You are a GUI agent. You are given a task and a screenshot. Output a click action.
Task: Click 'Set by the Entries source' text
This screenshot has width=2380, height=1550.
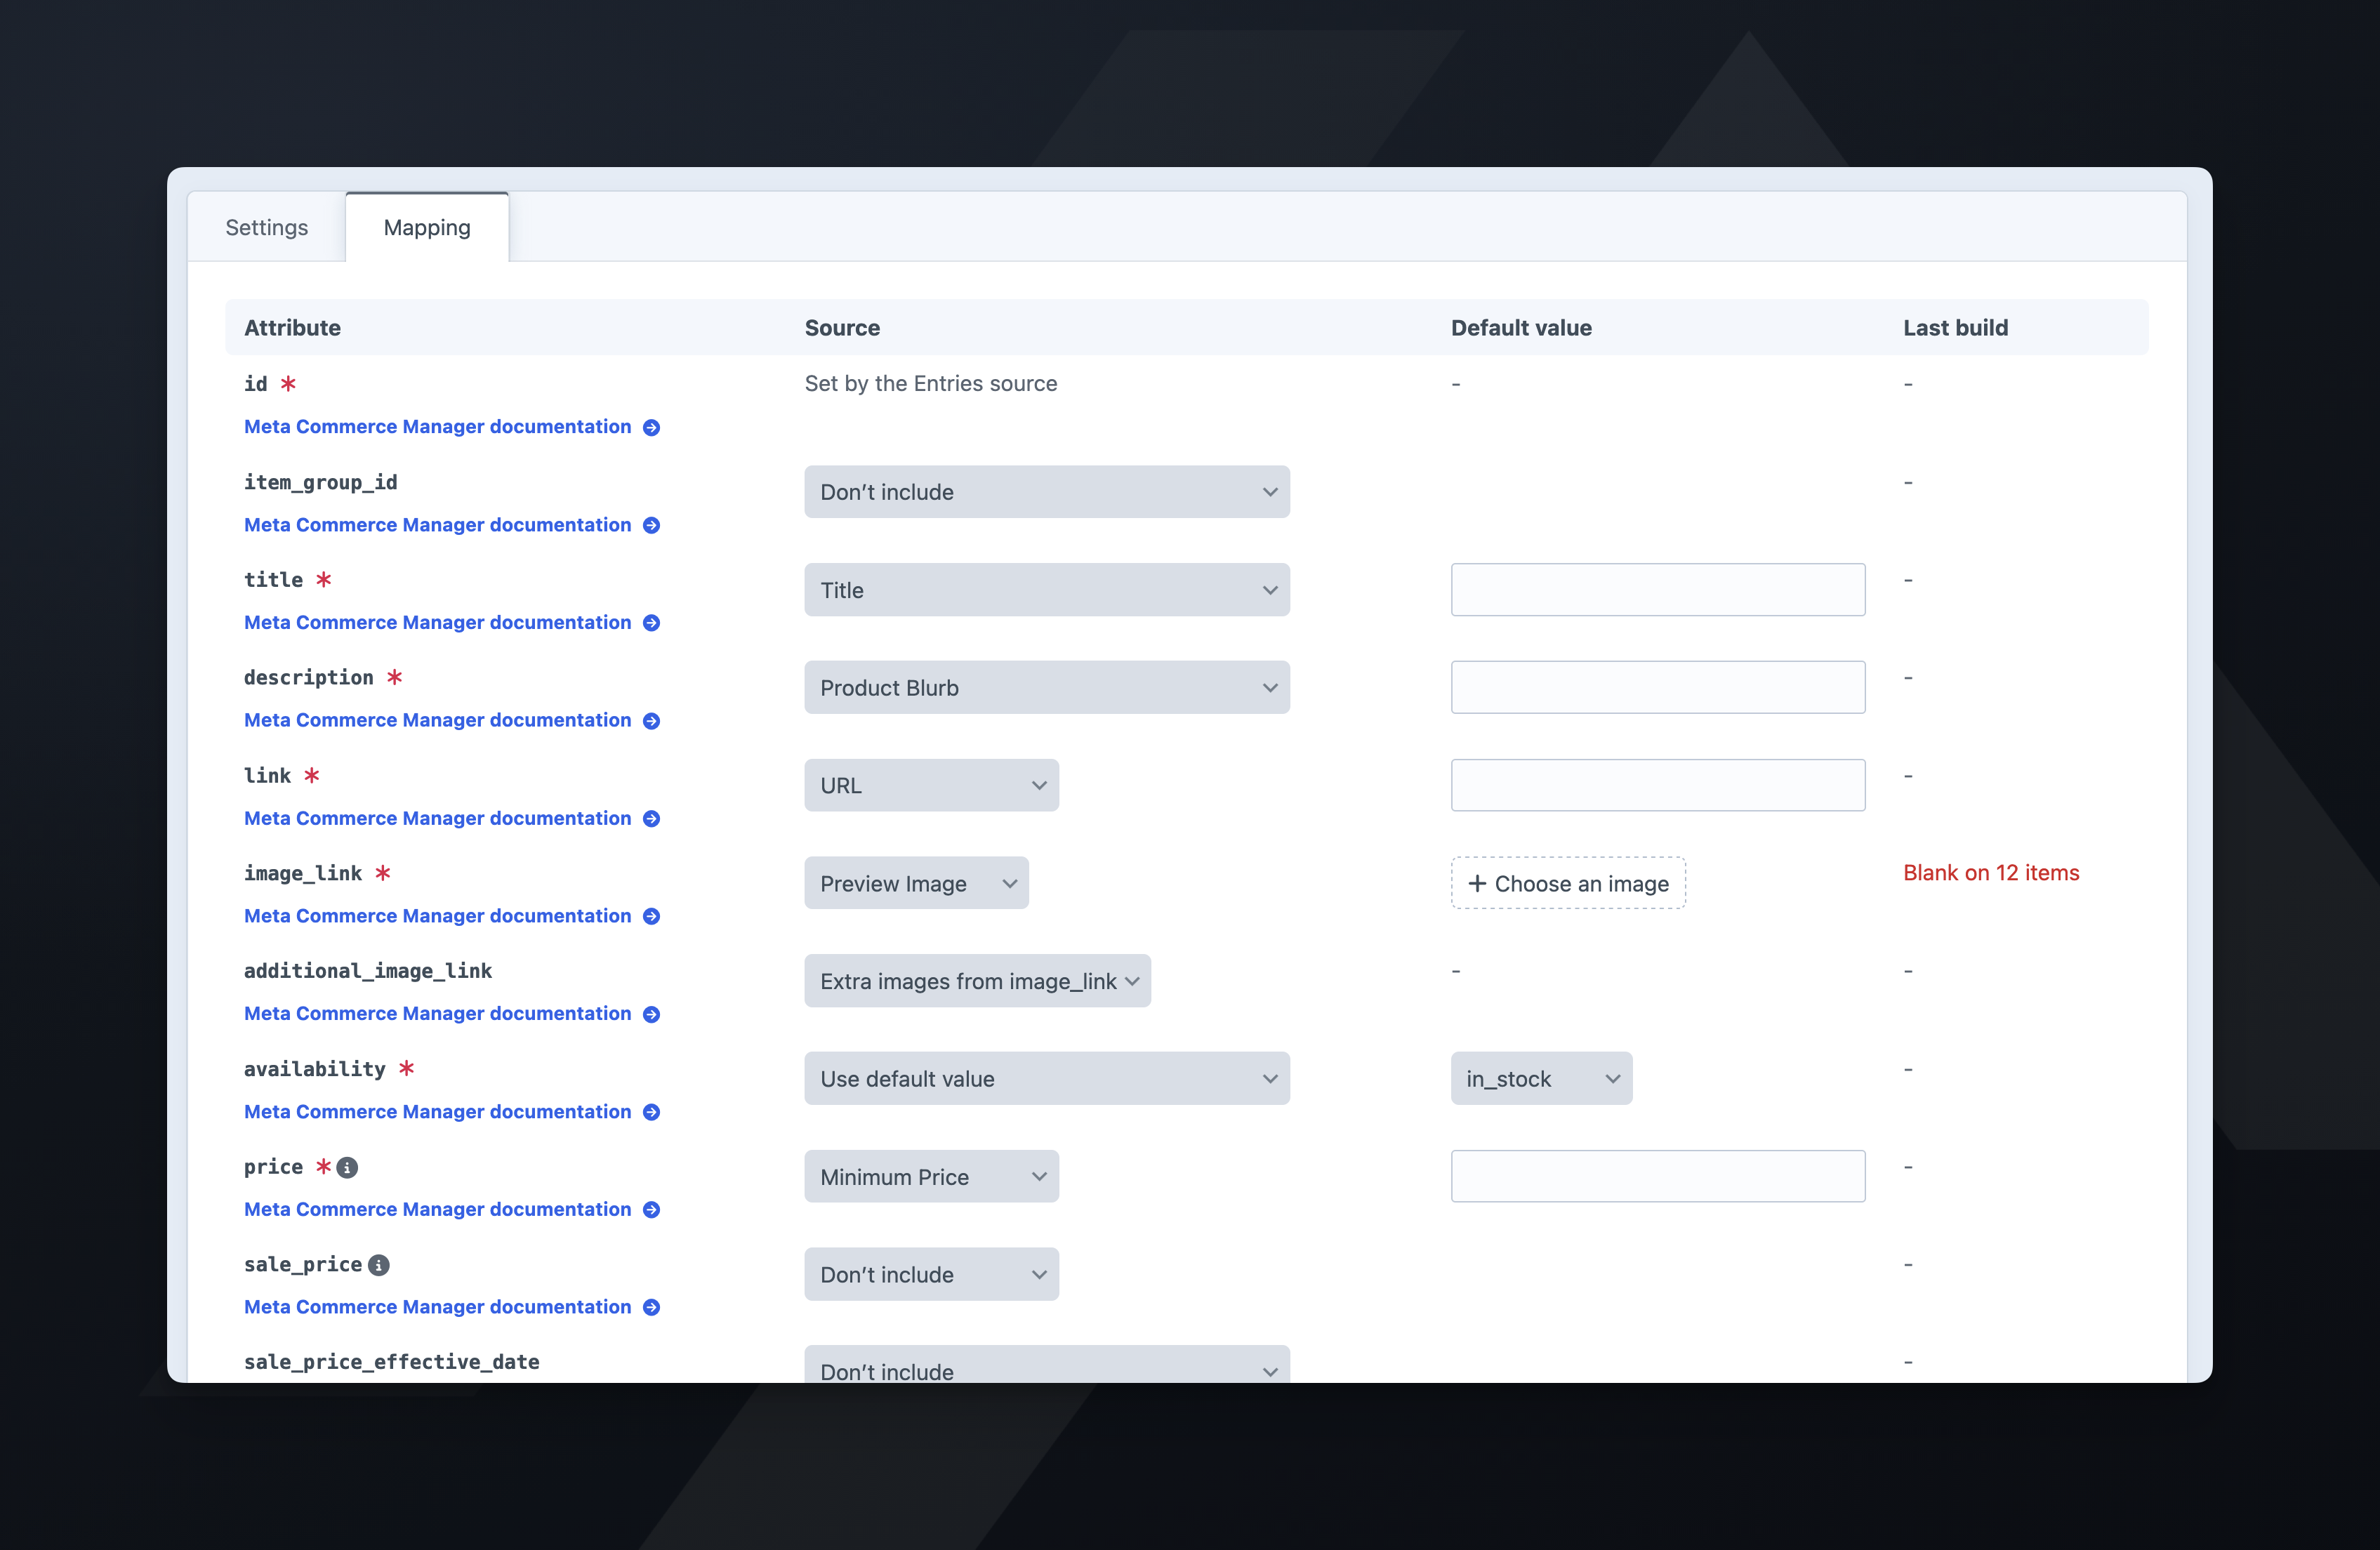pyautogui.click(x=931, y=384)
